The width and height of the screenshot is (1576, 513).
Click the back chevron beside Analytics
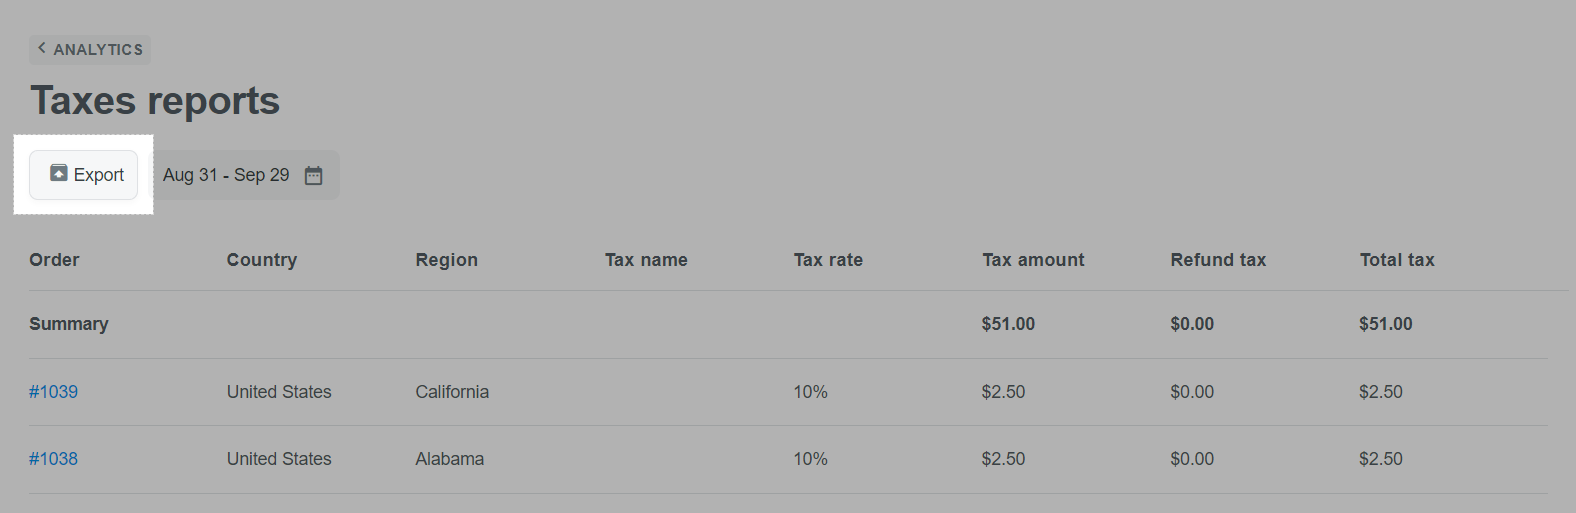[x=41, y=47]
